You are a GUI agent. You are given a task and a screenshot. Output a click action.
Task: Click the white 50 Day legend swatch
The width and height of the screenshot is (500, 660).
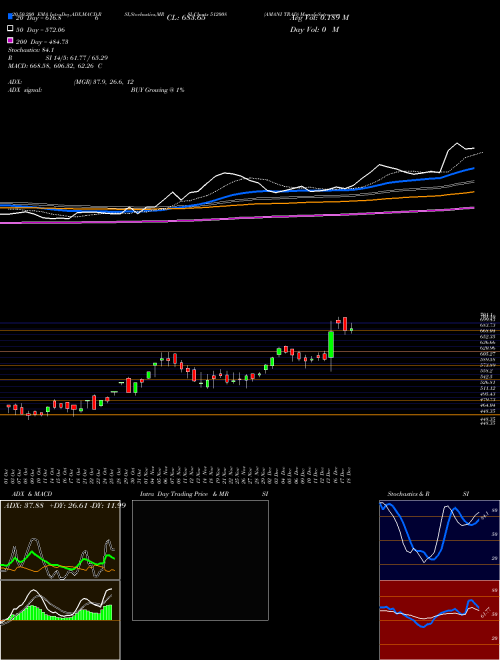pyautogui.click(x=10, y=29)
